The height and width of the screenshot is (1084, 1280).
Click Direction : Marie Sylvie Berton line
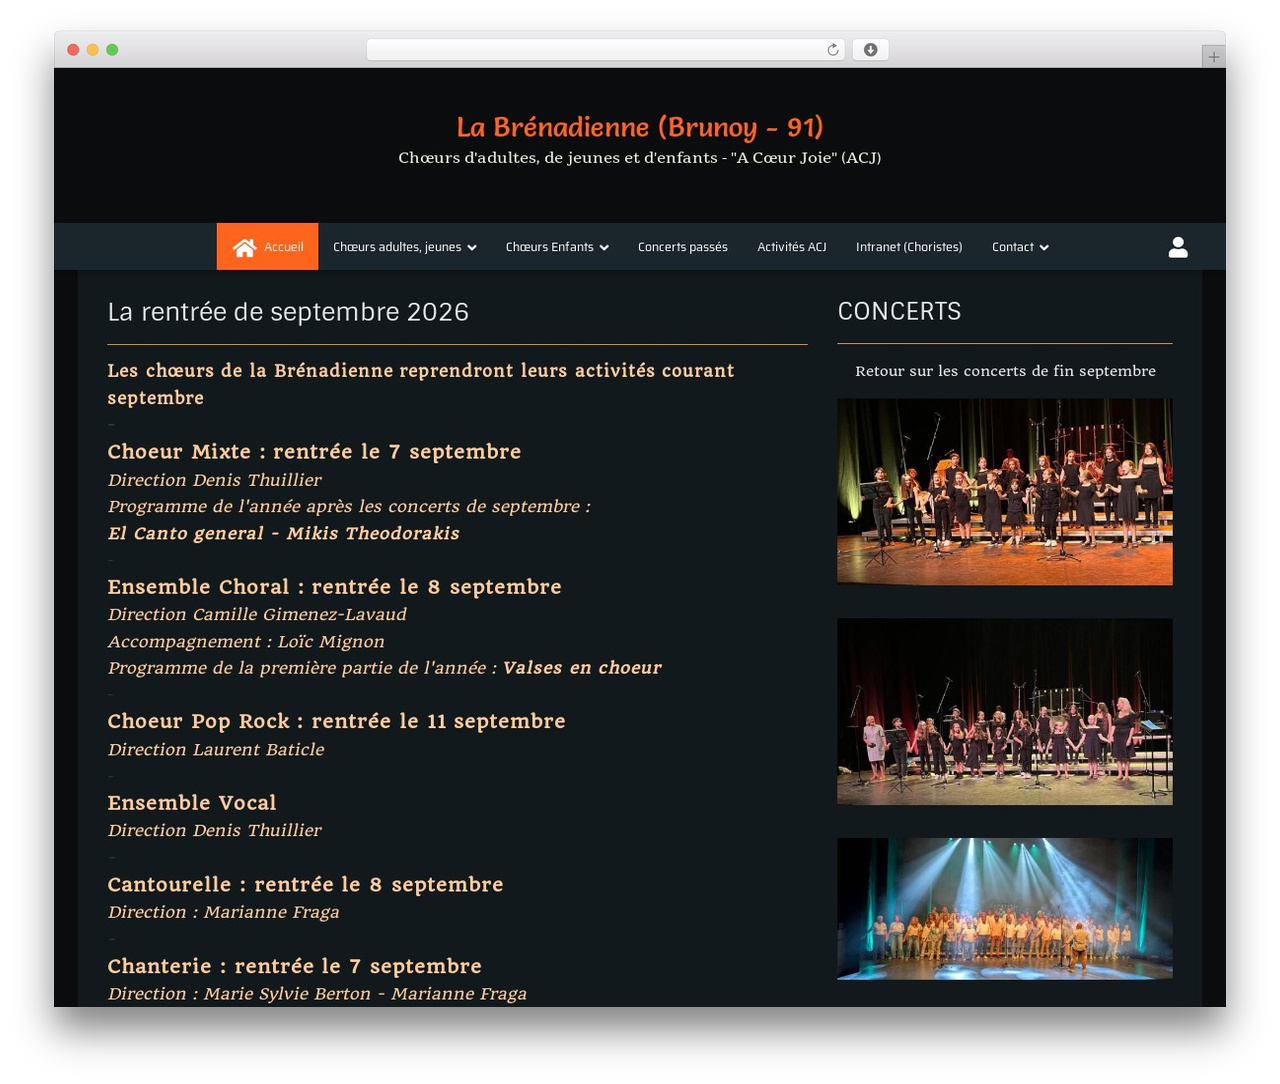click(x=317, y=994)
